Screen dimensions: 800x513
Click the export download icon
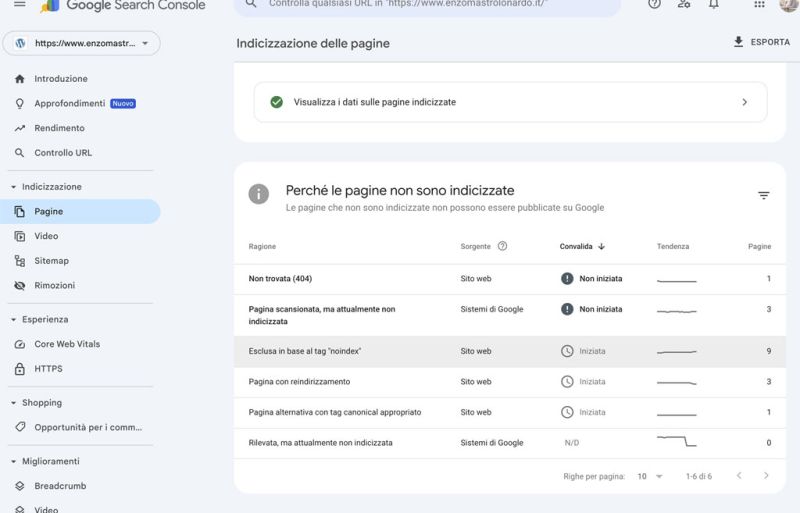pyautogui.click(x=738, y=42)
